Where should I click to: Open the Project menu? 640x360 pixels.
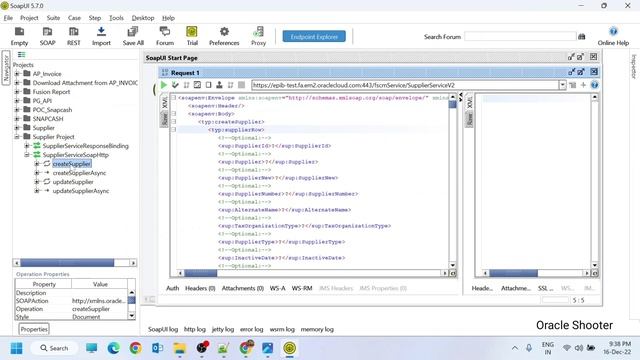click(29, 18)
